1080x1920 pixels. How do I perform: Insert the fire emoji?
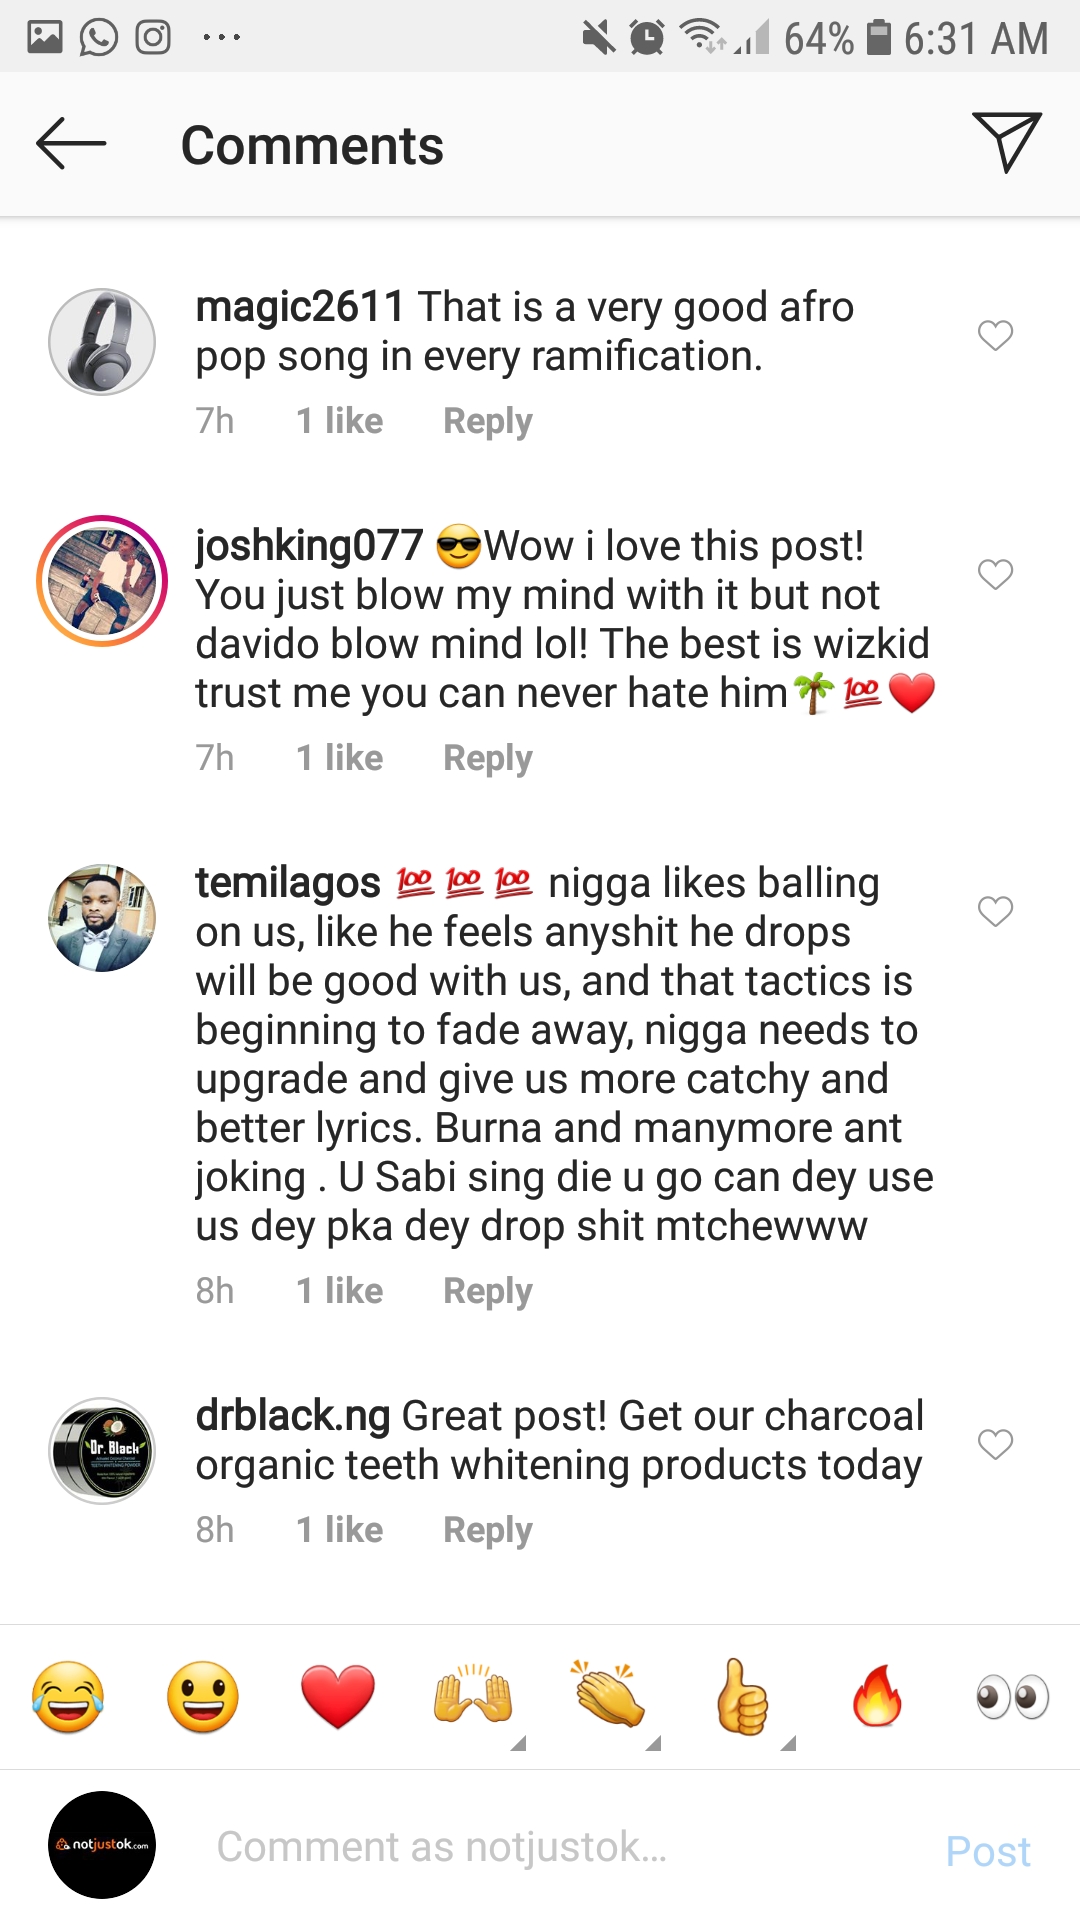[877, 1697]
